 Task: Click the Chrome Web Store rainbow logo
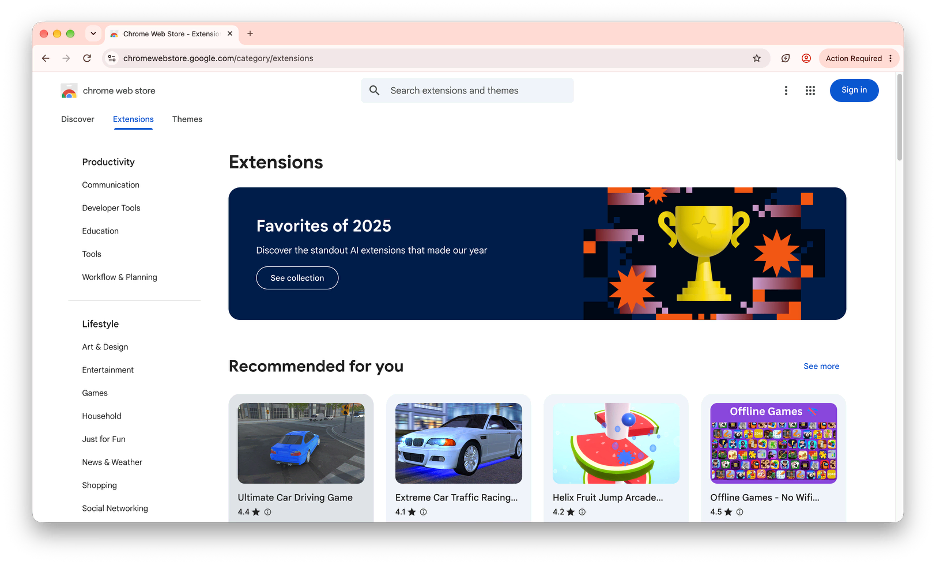pyautogui.click(x=69, y=91)
